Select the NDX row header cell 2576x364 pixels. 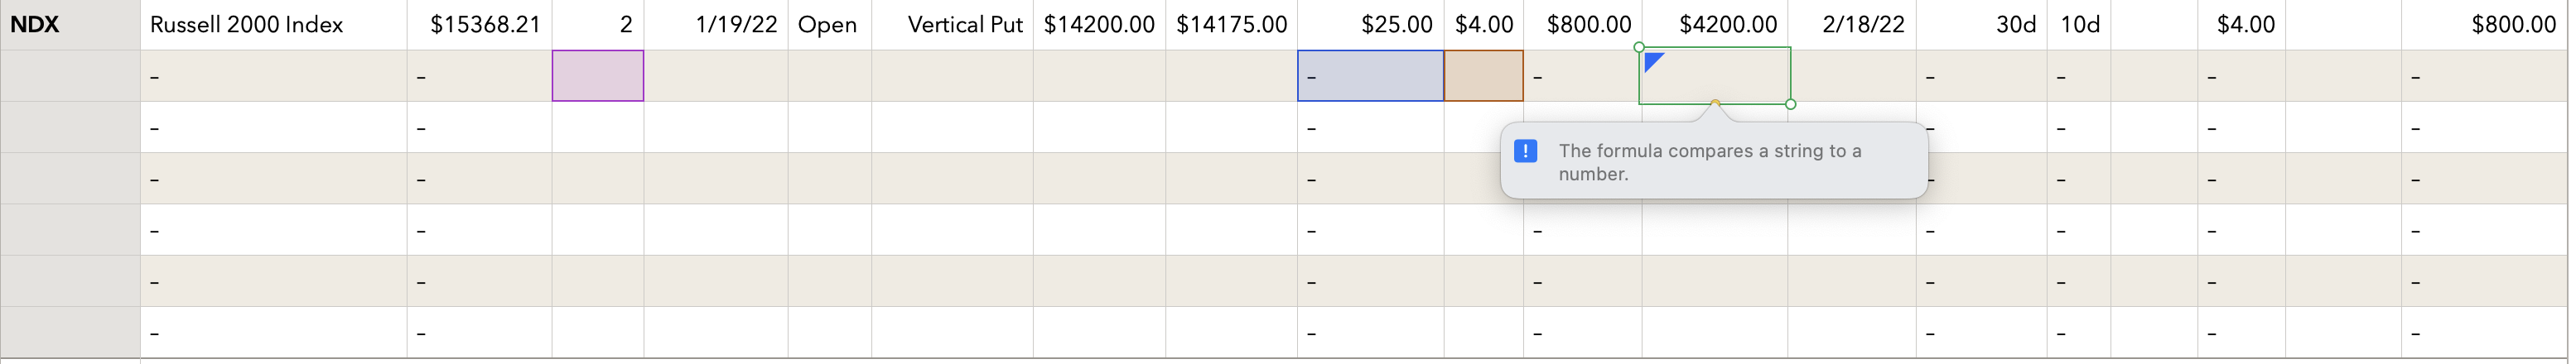[70, 25]
